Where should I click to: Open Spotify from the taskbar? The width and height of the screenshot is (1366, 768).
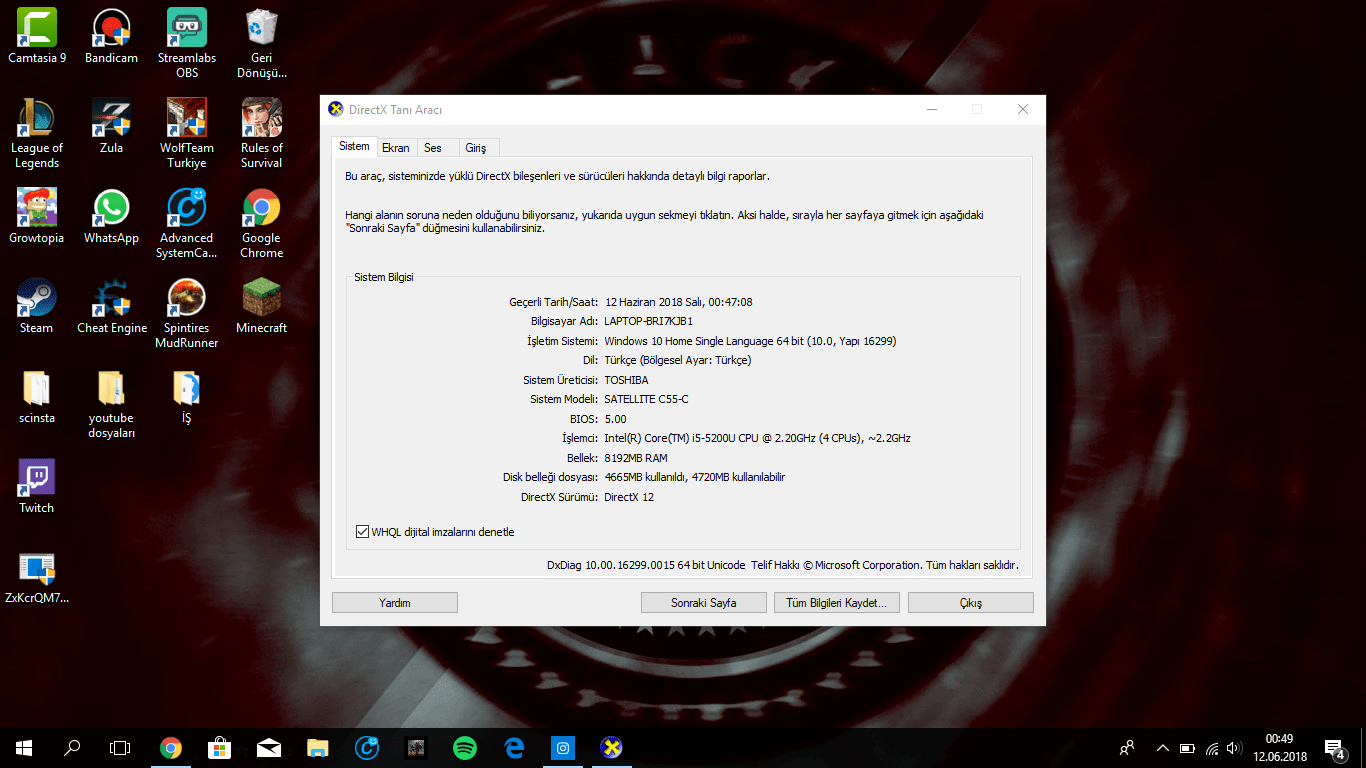click(x=465, y=747)
